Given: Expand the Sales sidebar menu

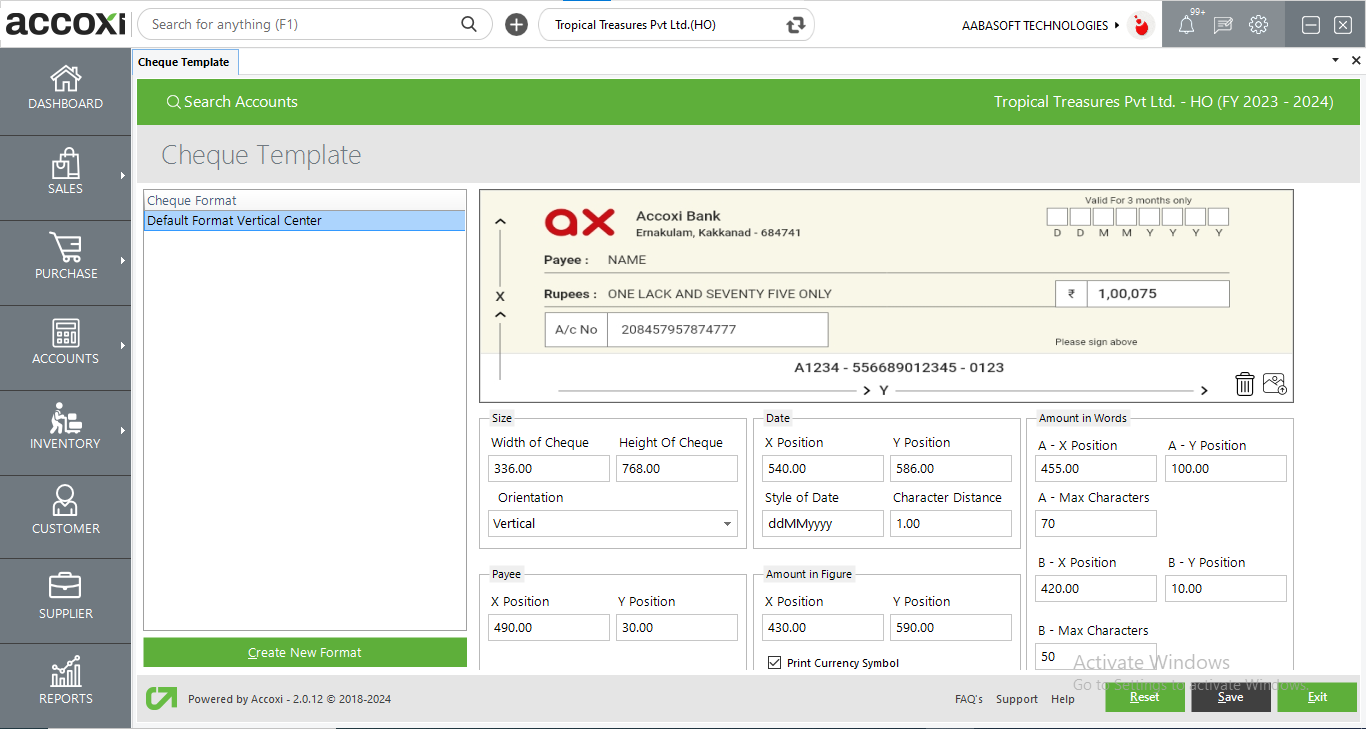Looking at the screenshot, I should point(66,173).
